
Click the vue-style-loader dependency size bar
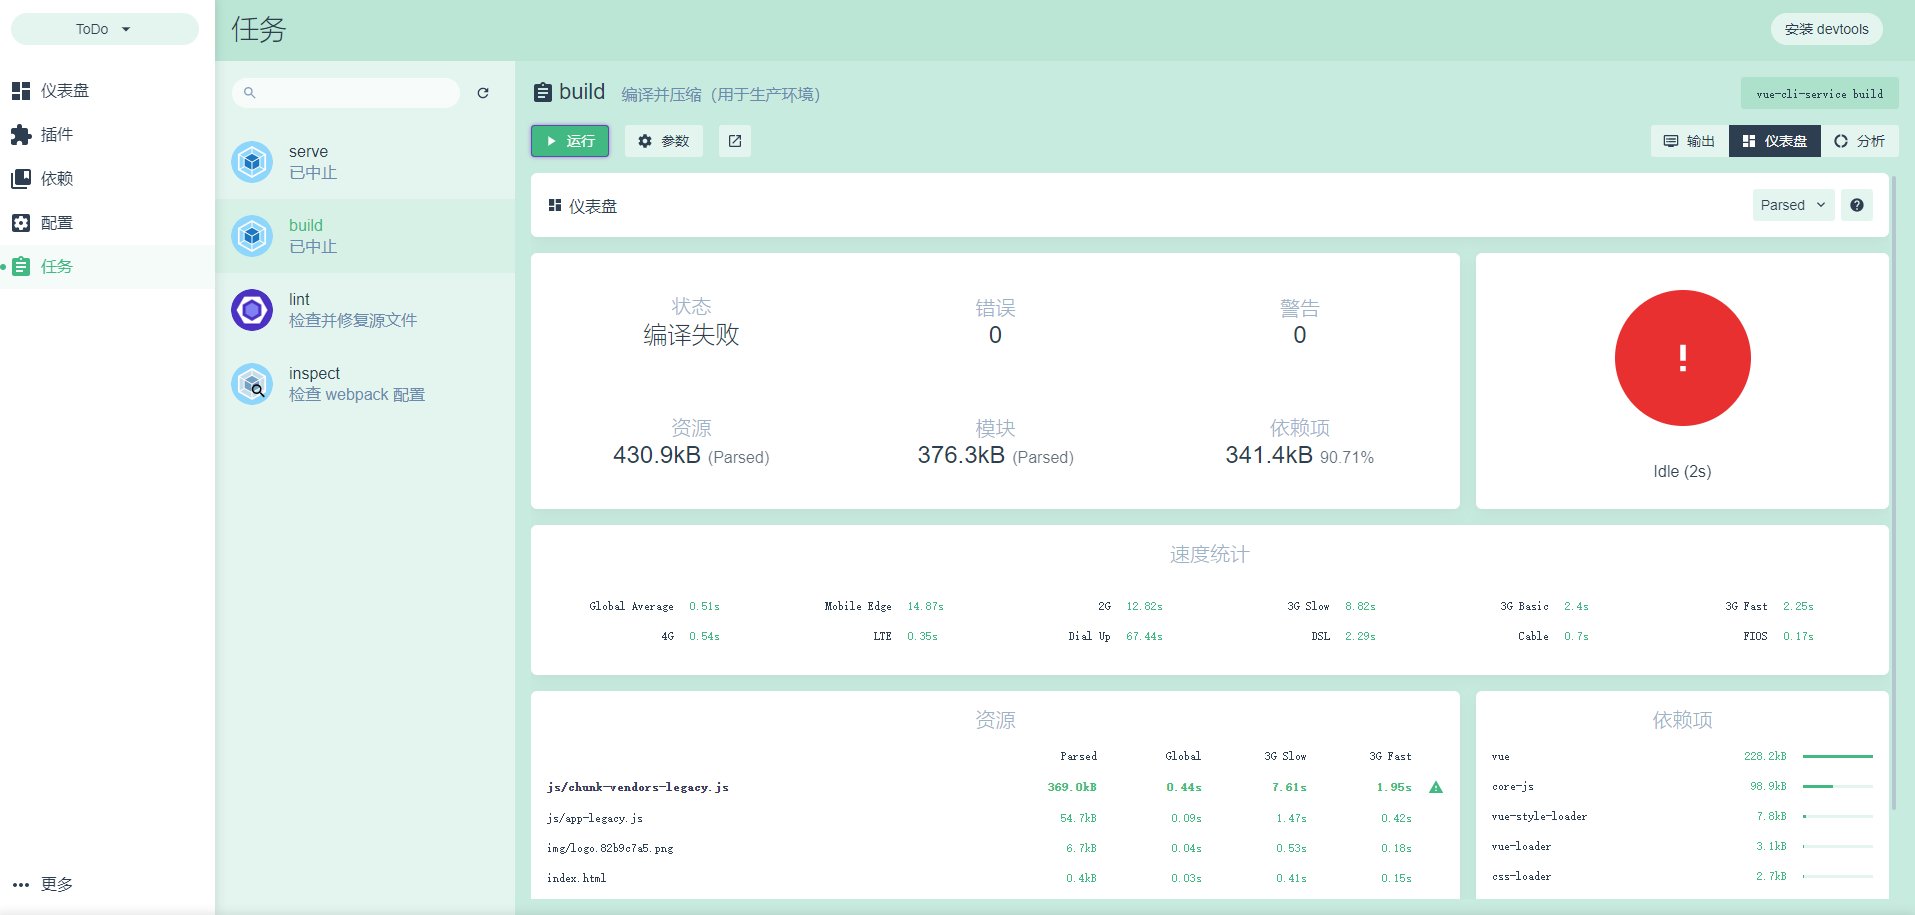(1838, 816)
